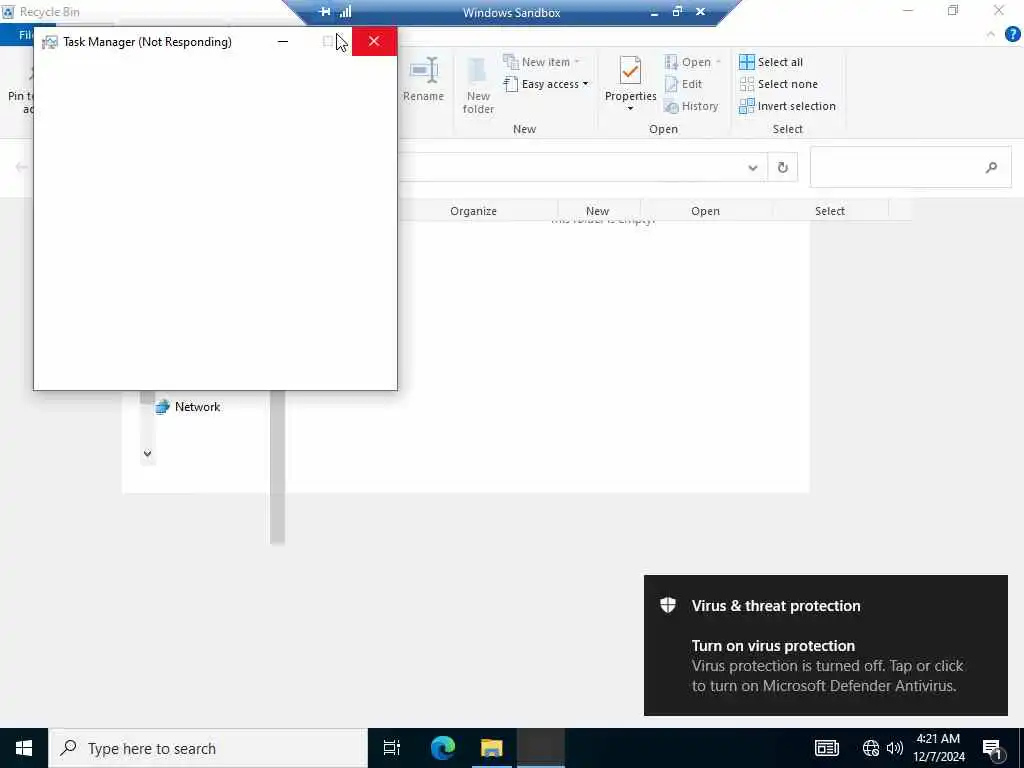Click the Windows Sandbox pin icon
This screenshot has width=1024, height=768.
click(325, 12)
